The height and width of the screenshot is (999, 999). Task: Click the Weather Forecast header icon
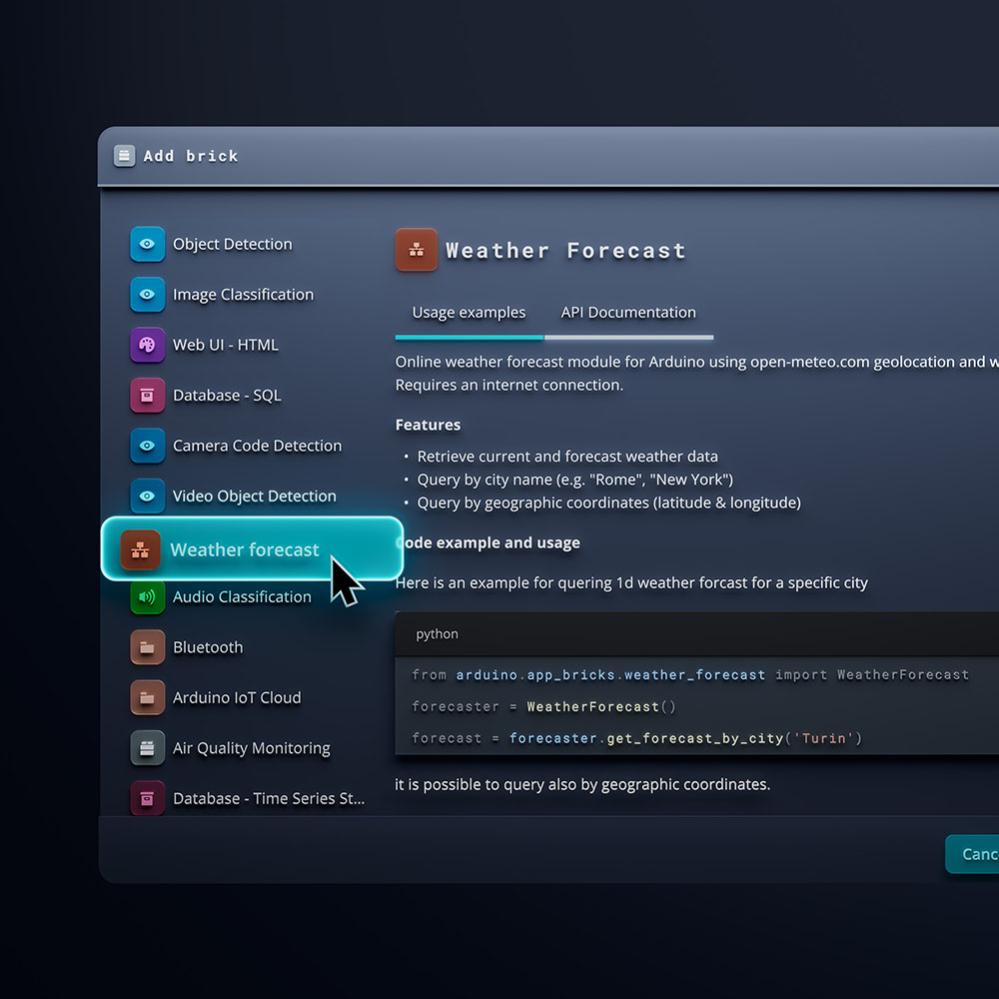point(416,250)
